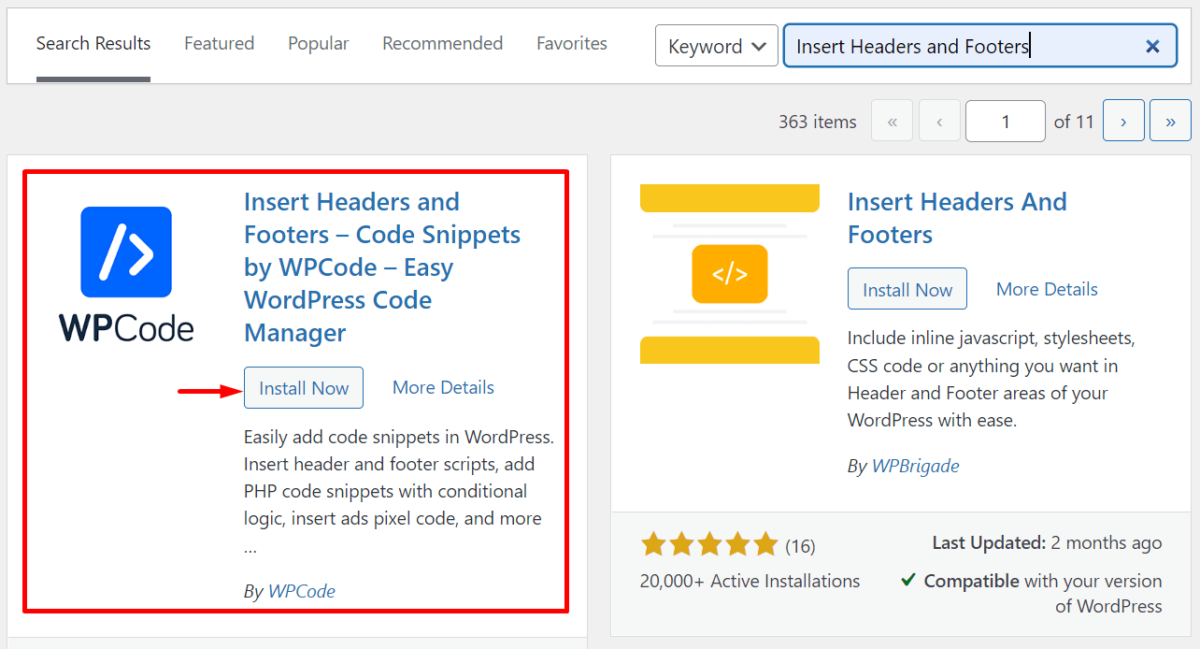Install the WPCode plugin
This screenshot has height=649, width=1200.
pyautogui.click(x=303, y=387)
